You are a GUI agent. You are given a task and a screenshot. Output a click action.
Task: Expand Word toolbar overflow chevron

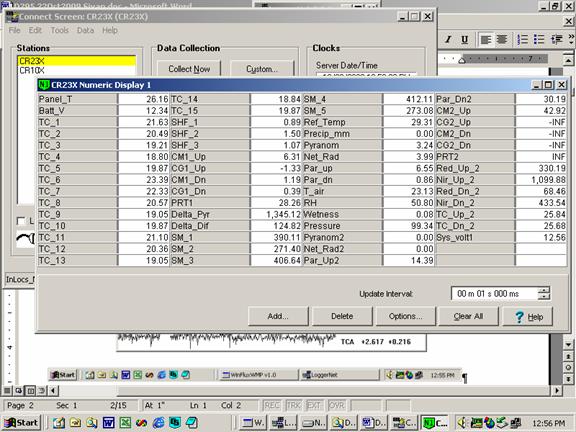pos(571,39)
